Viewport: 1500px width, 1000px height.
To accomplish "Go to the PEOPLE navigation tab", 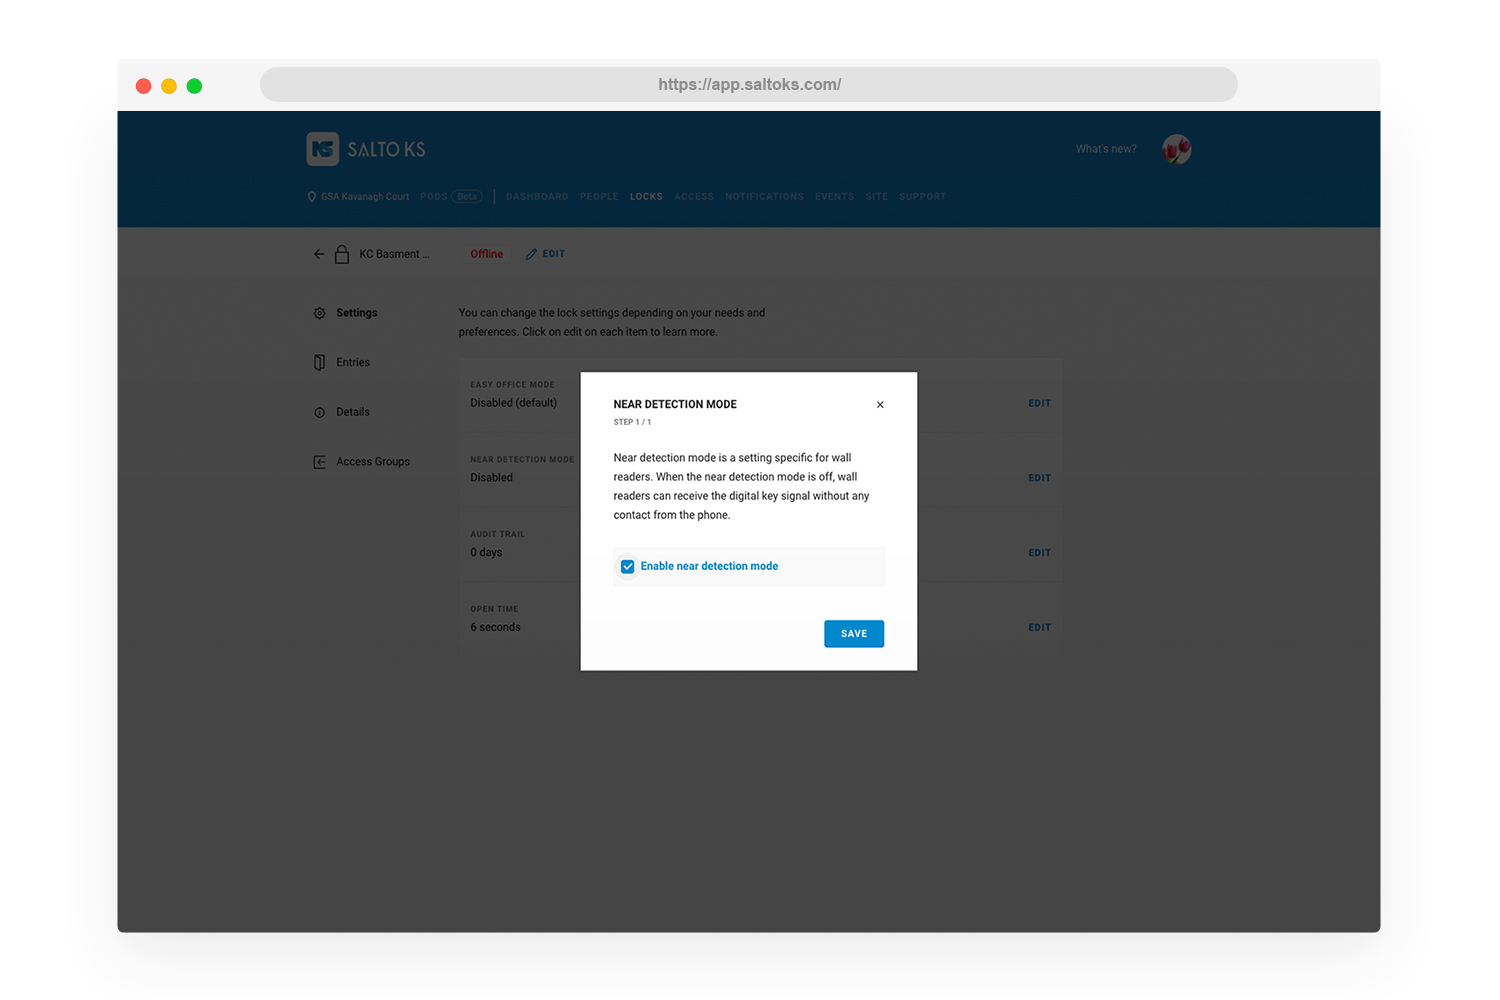I will coord(599,197).
